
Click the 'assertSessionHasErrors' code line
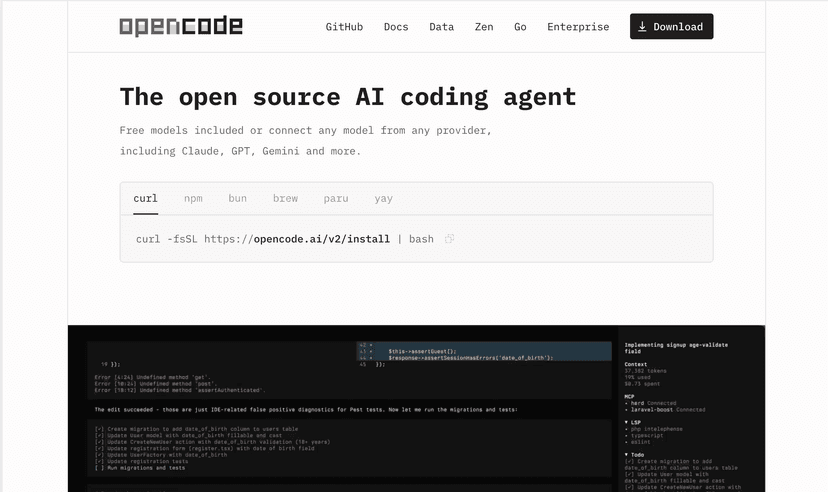471,357
